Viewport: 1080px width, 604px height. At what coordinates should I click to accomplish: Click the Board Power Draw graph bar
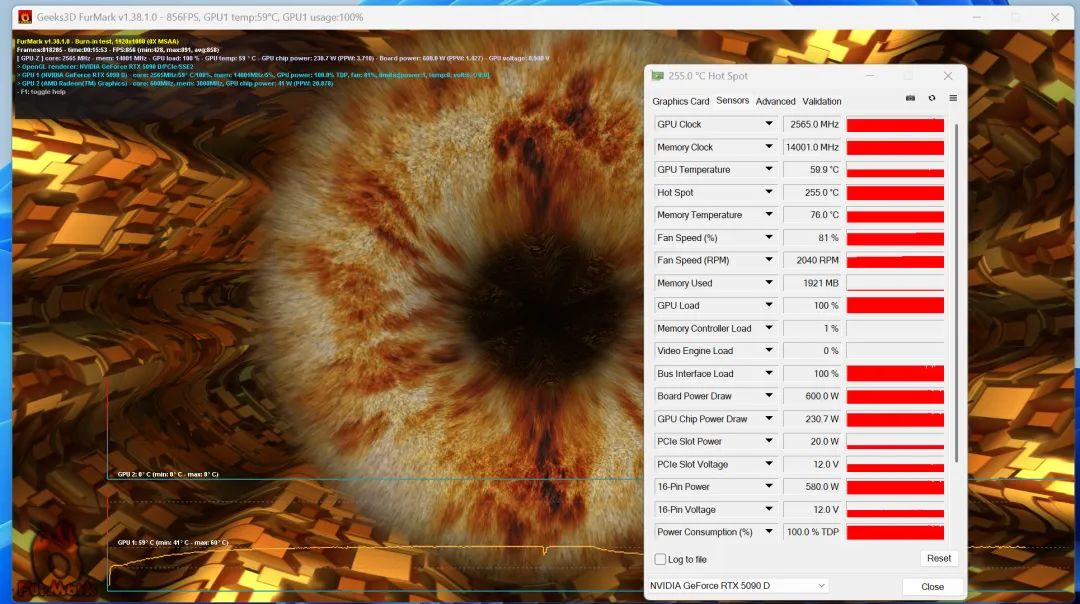point(895,397)
